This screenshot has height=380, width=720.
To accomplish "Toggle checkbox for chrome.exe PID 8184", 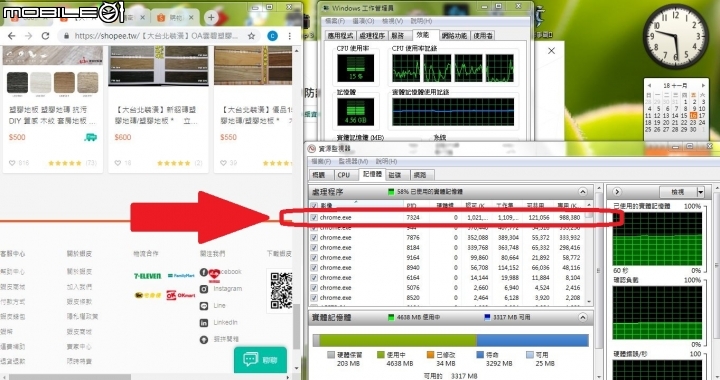I will (314, 248).
